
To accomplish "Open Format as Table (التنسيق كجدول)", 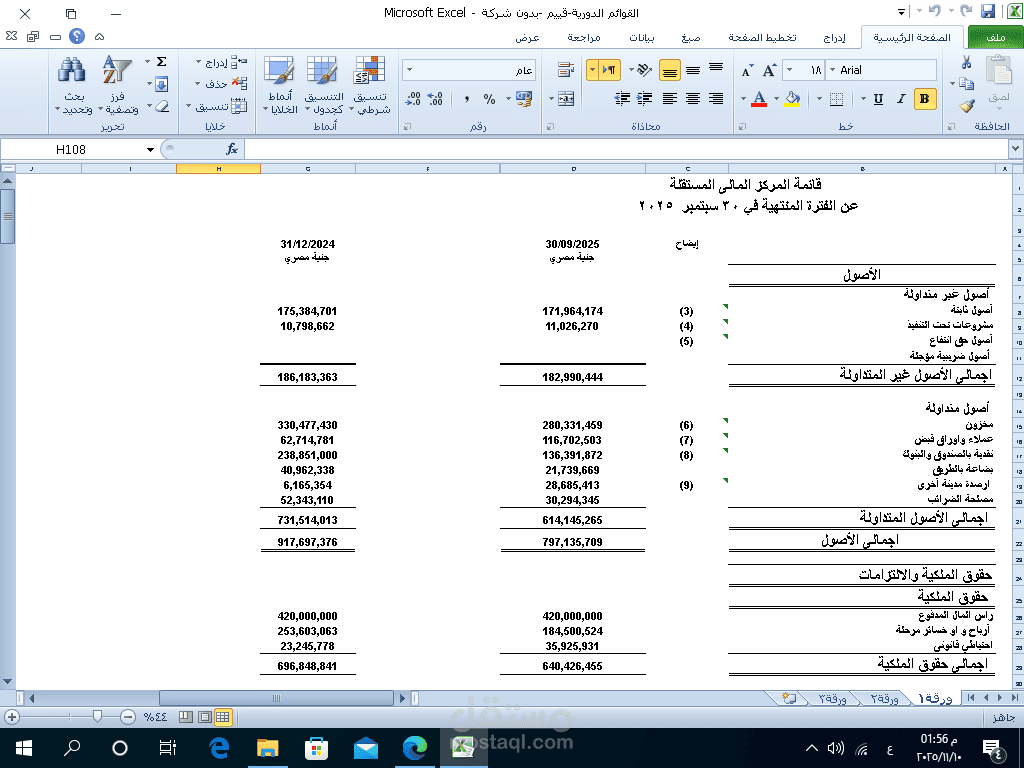I will point(323,85).
